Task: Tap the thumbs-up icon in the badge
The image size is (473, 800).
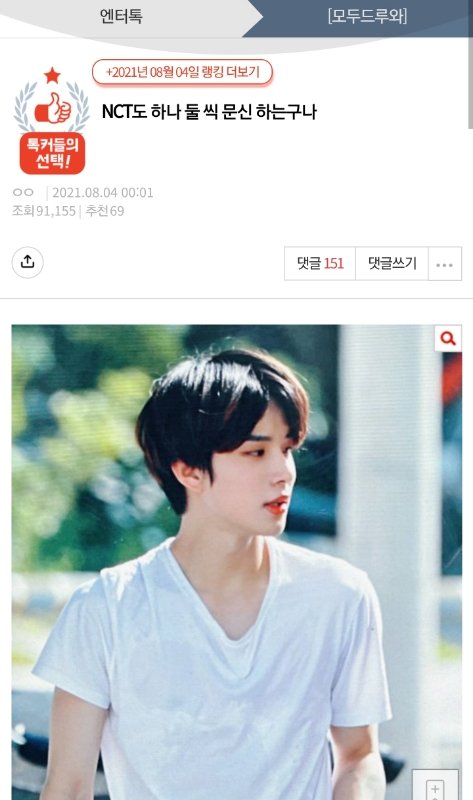Action: coord(53,108)
